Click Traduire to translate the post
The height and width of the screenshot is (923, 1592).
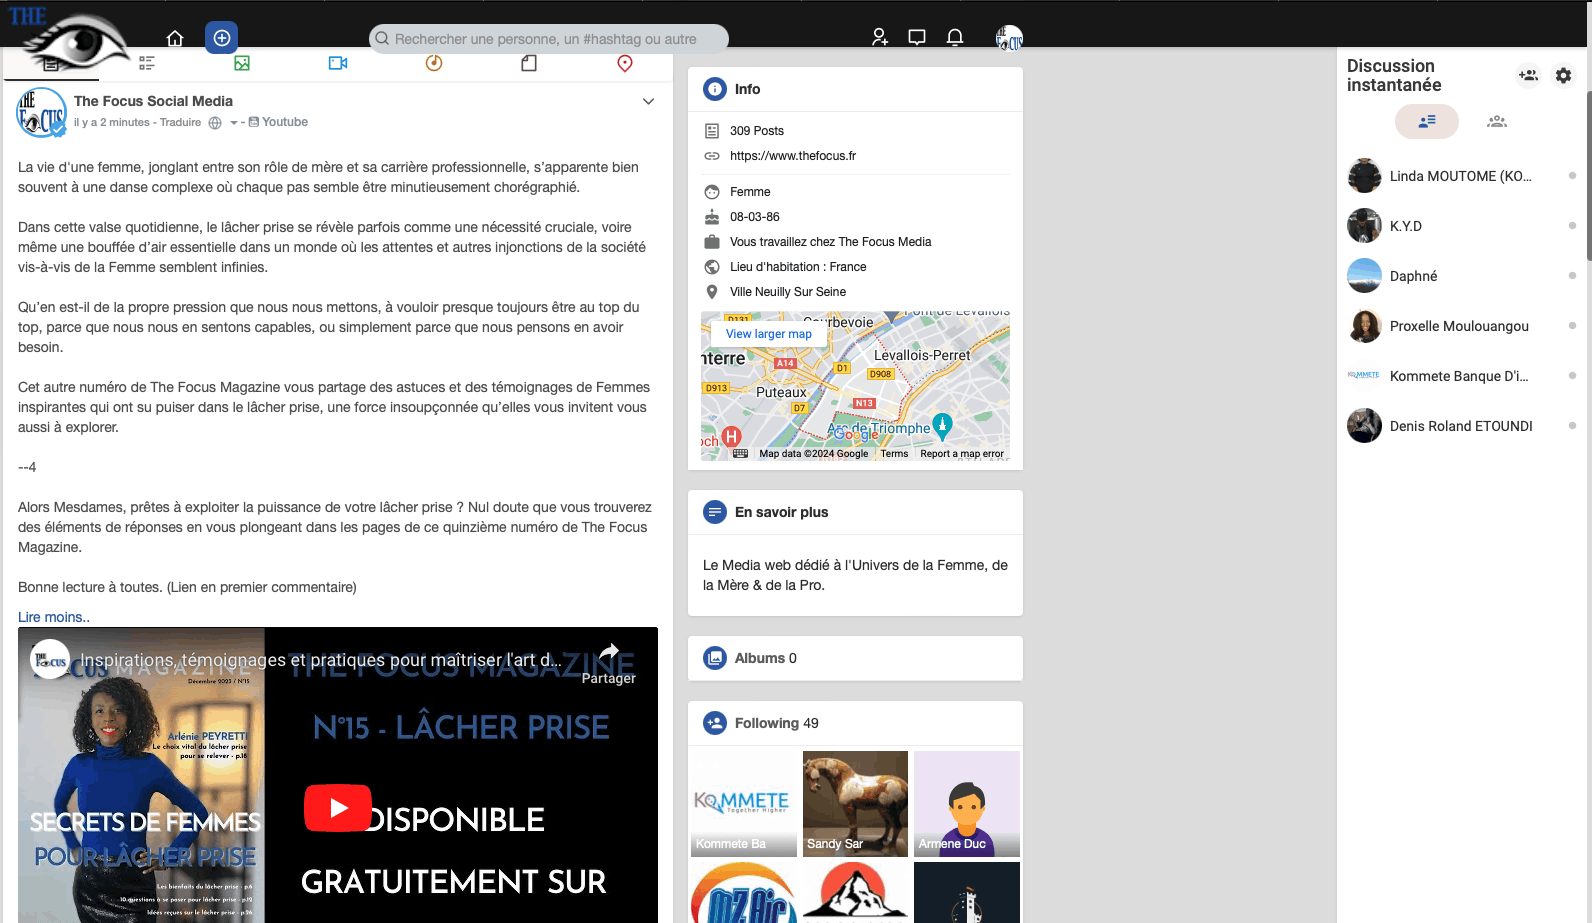pyautogui.click(x=180, y=122)
